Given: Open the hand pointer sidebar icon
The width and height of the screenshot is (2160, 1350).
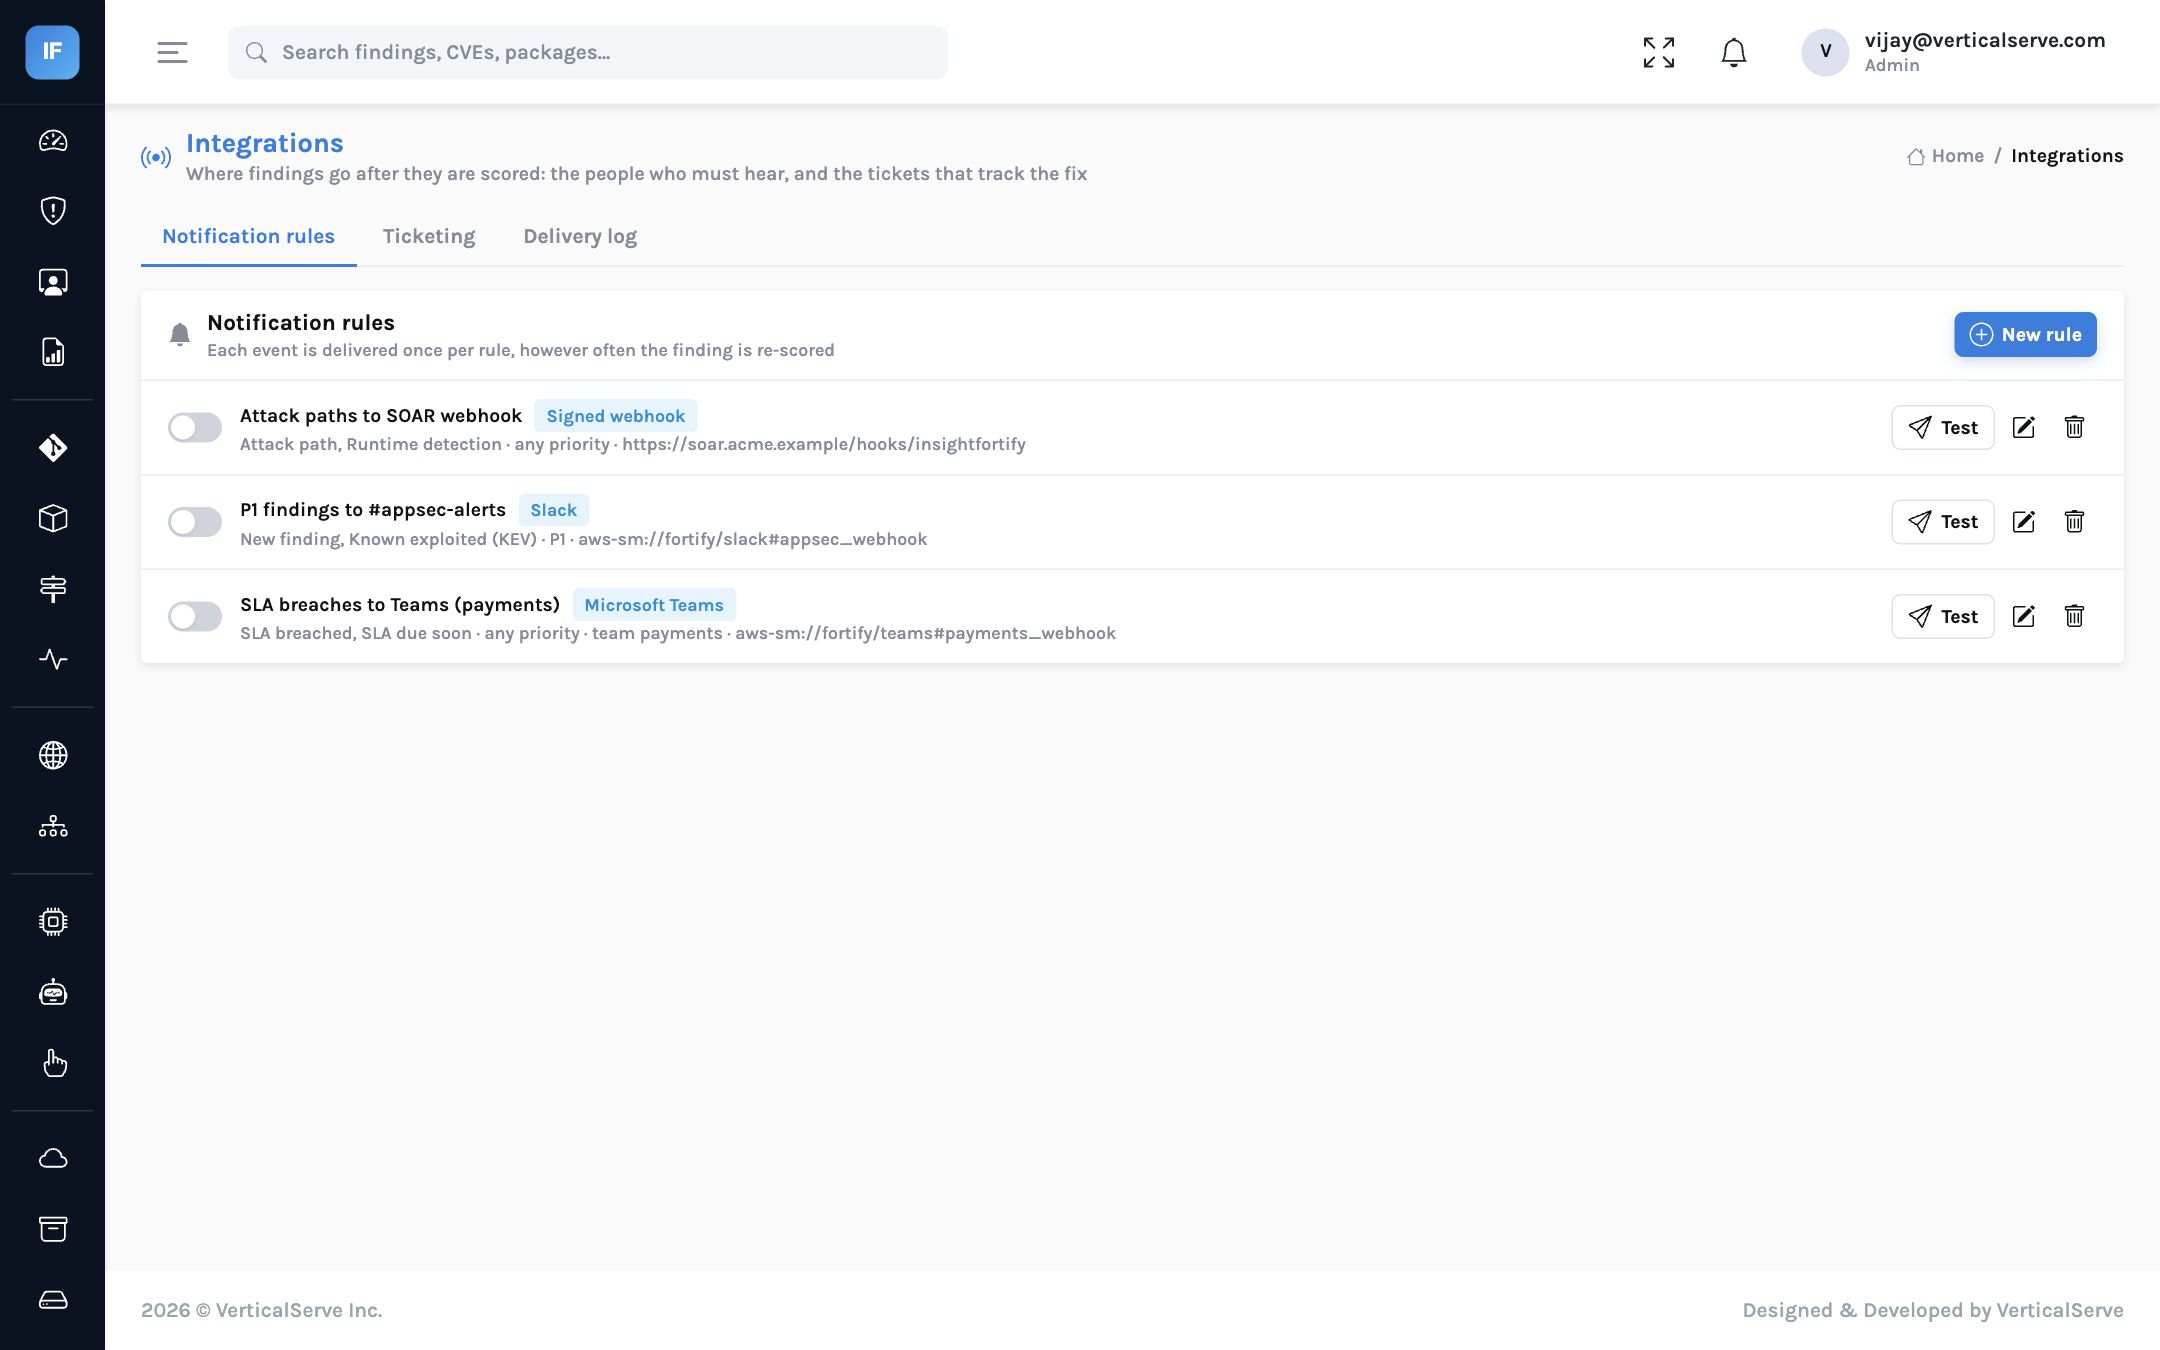Looking at the screenshot, I should point(53,1063).
